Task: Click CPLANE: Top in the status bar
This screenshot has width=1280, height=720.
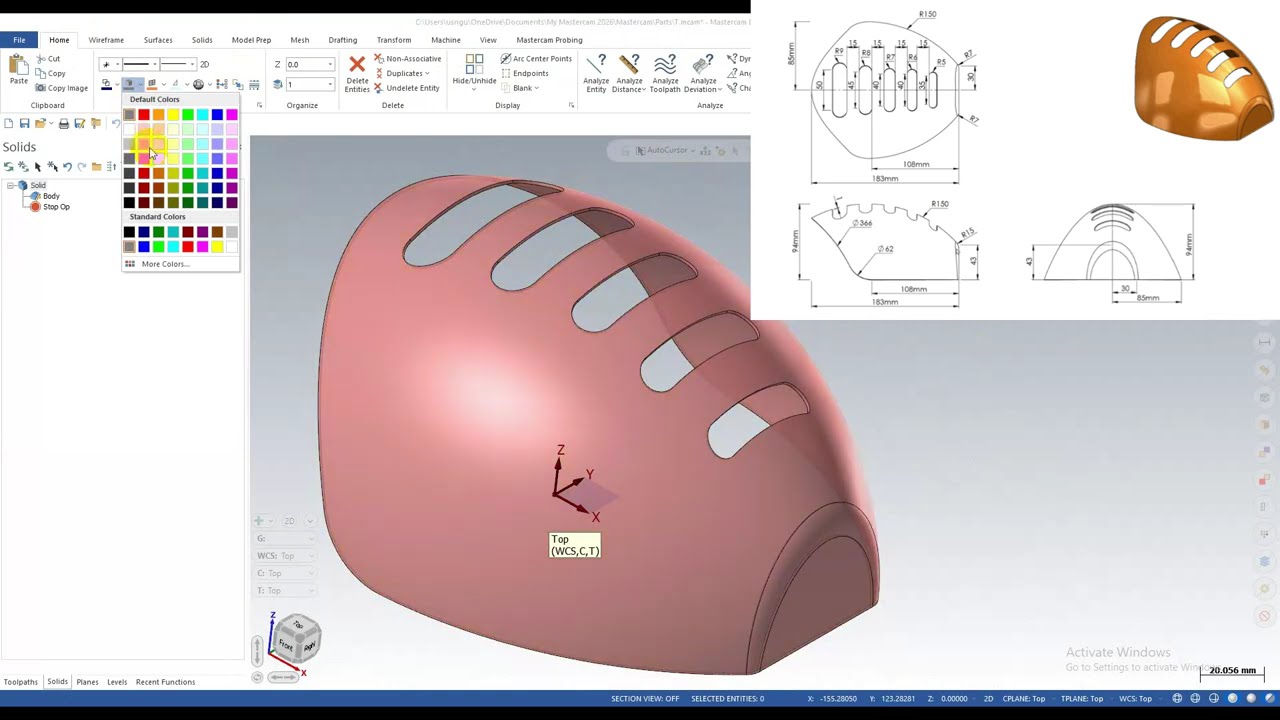Action: click(1024, 698)
